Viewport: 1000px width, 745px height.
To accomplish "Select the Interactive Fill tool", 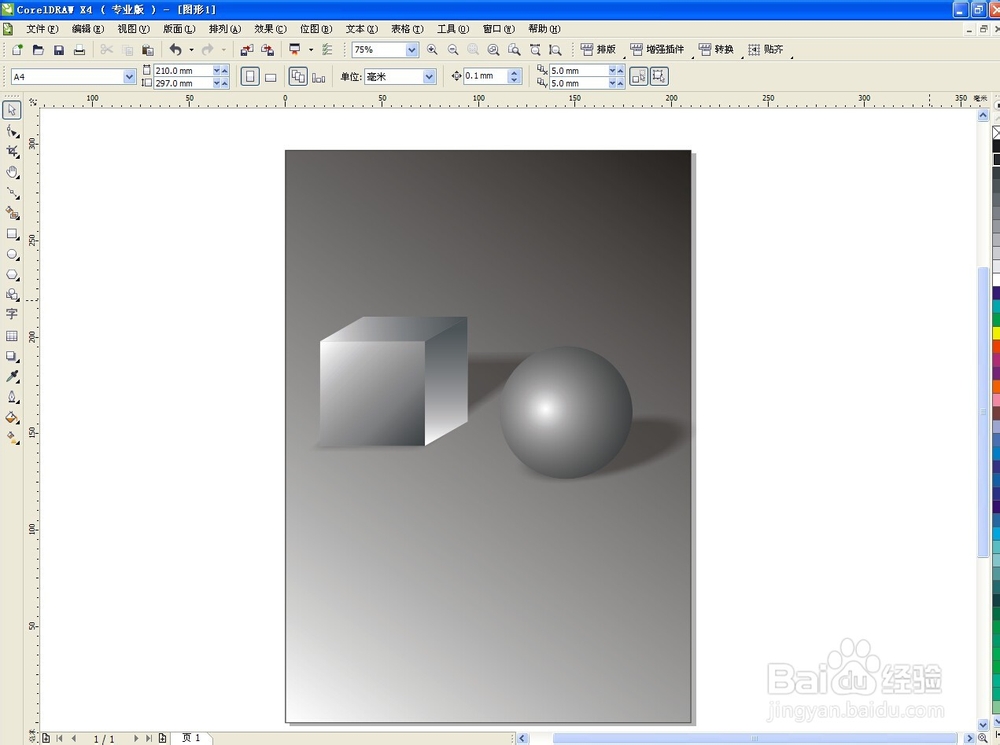I will coord(12,438).
